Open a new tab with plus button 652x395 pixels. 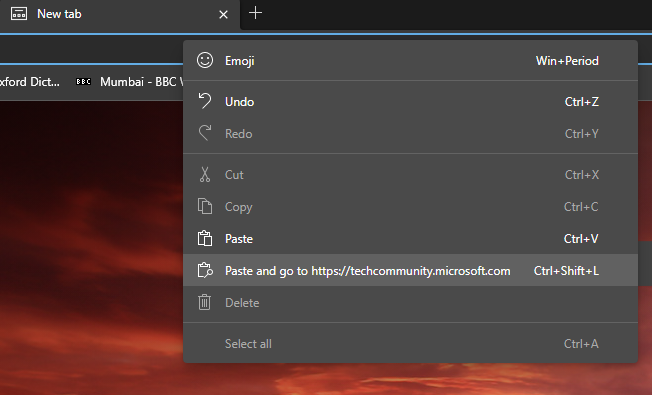click(x=255, y=13)
